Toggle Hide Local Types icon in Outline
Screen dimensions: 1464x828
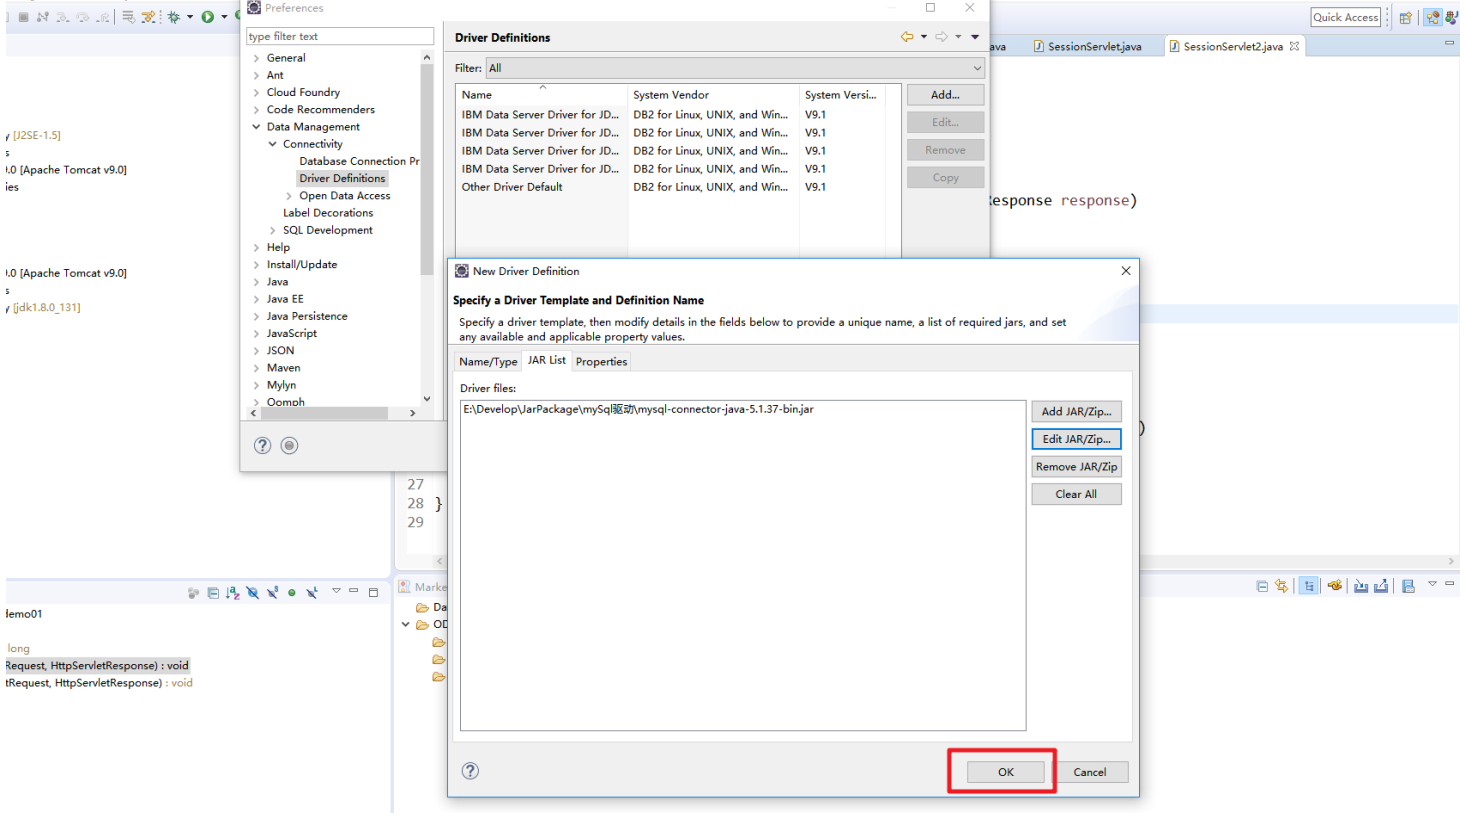(312, 593)
